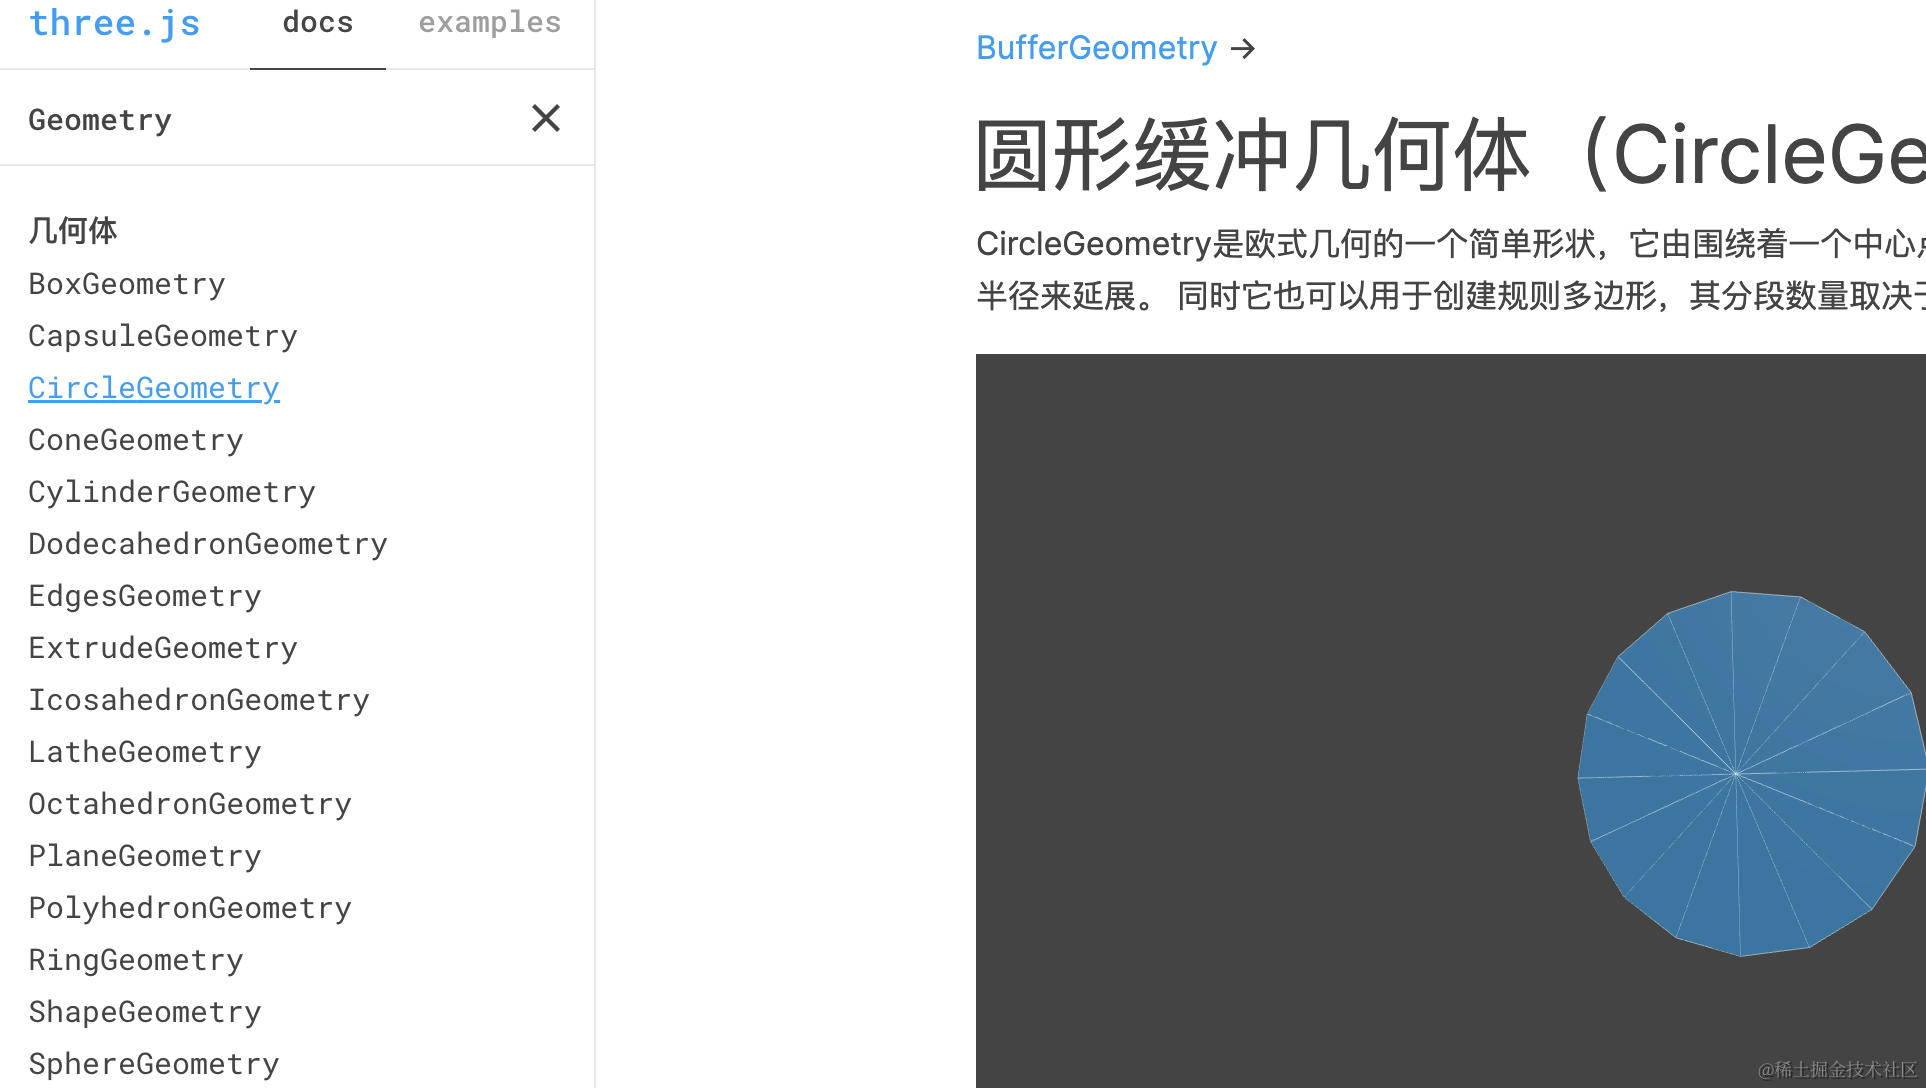Open CylinderGeometry documentation
The width and height of the screenshot is (1926, 1088).
[x=172, y=492]
